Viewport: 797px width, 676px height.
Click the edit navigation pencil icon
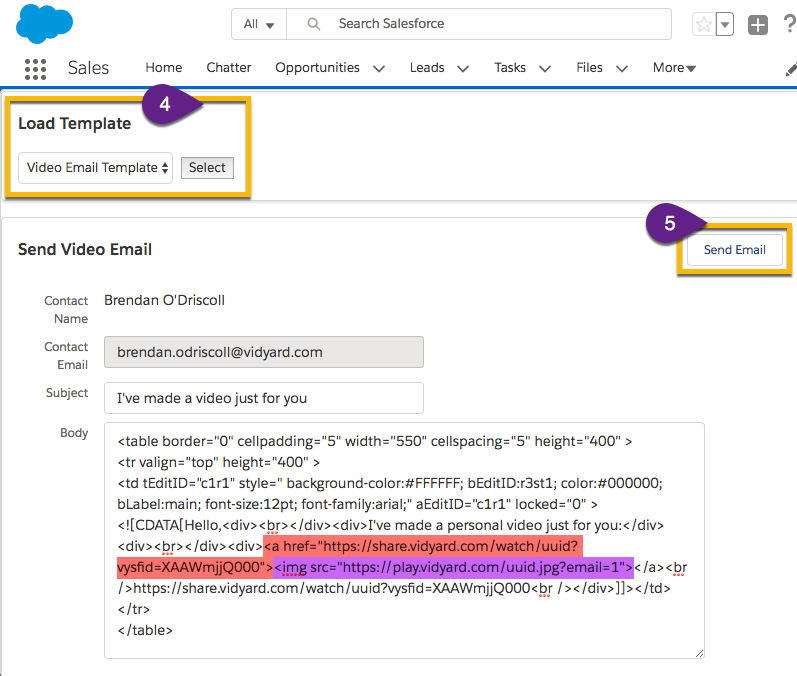[791, 69]
